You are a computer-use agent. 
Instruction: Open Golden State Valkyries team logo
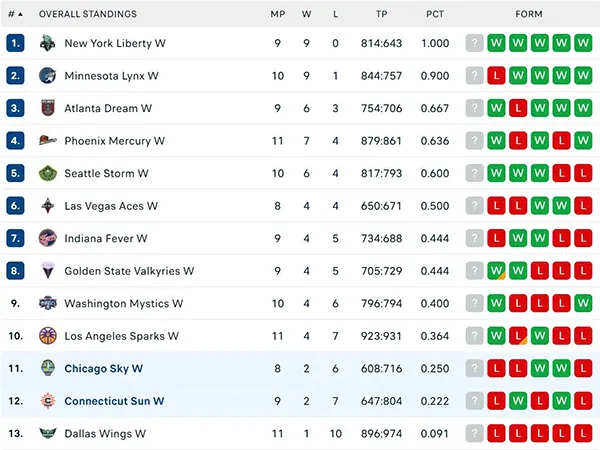coord(48,271)
